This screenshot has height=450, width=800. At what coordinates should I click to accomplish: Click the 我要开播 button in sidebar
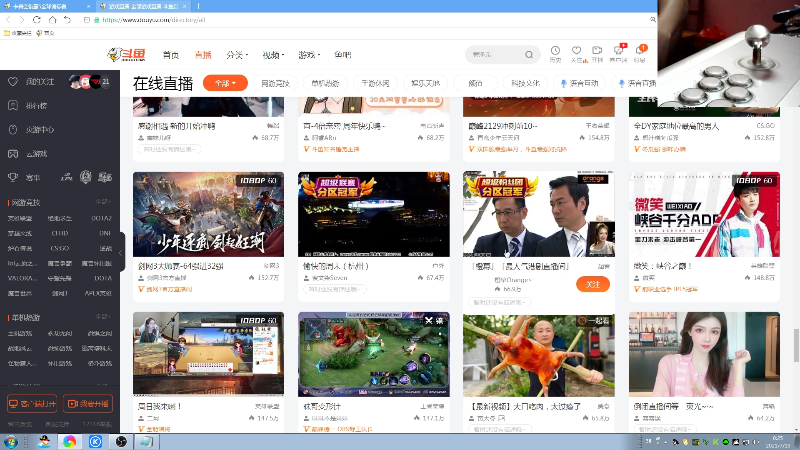tap(88, 404)
